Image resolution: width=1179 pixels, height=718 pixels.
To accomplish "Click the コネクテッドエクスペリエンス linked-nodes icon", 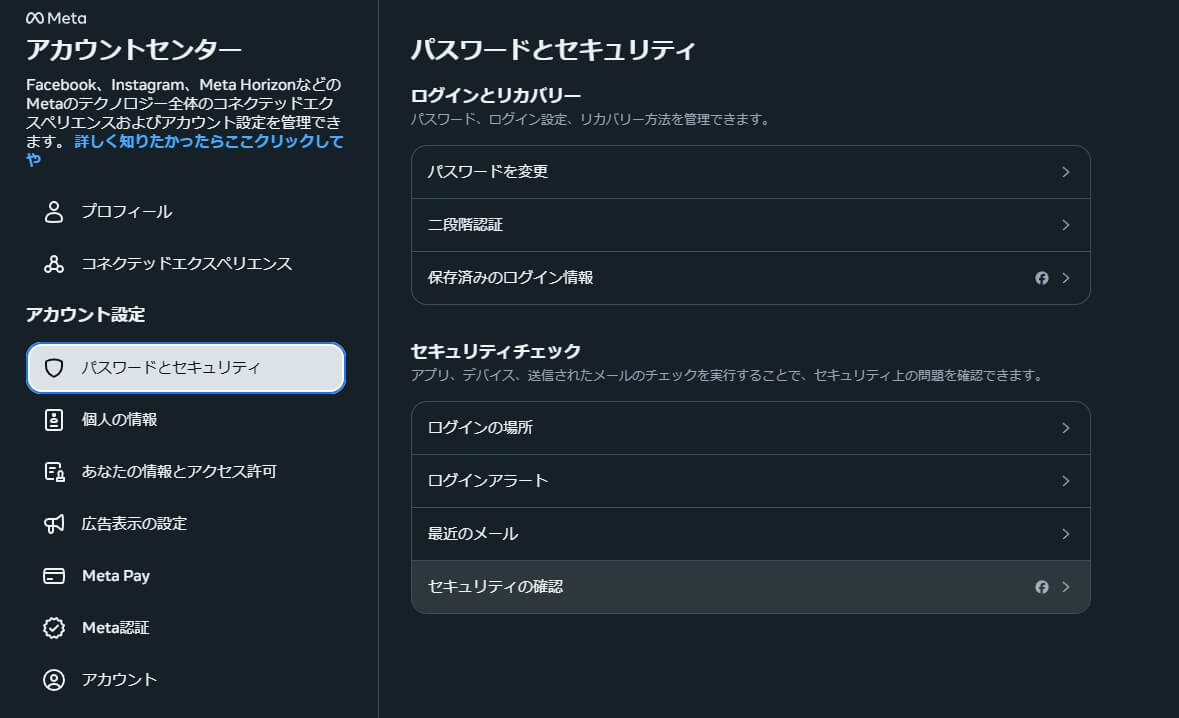I will point(53,264).
